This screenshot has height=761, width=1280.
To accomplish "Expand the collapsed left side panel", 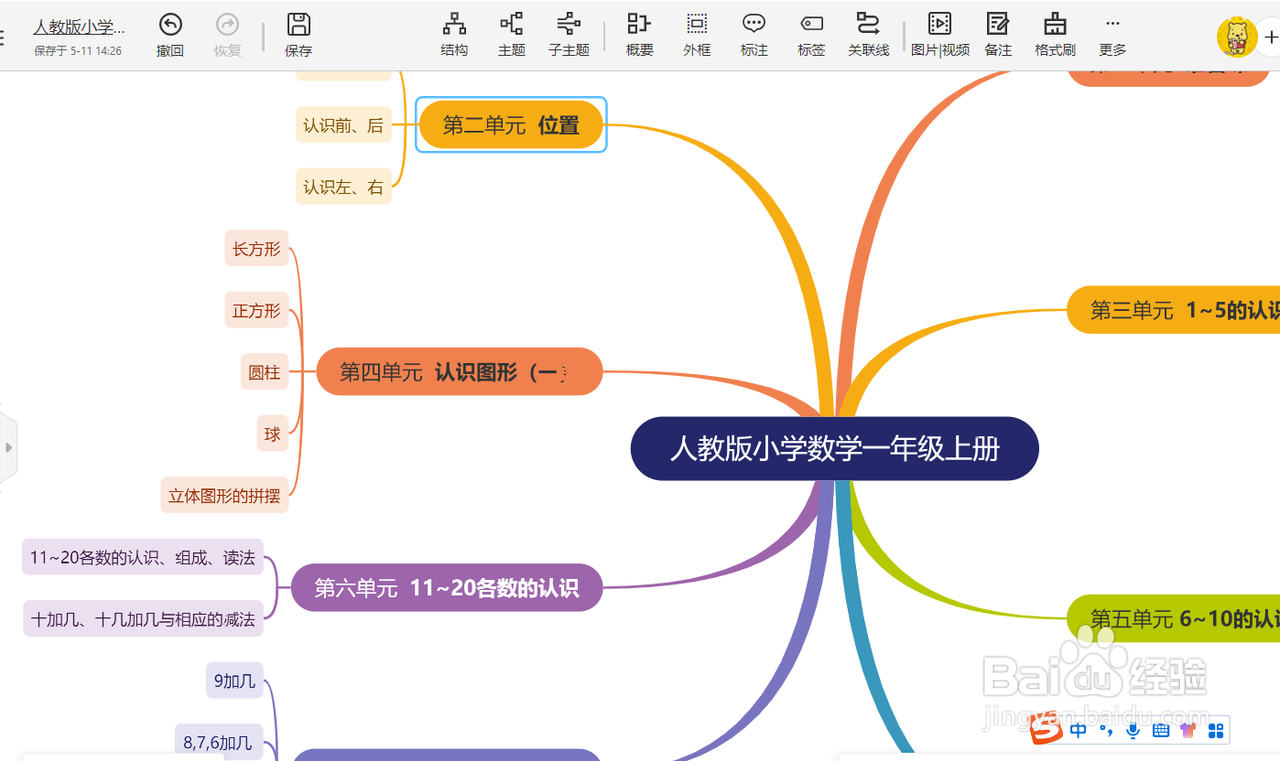I will pos(10,448).
